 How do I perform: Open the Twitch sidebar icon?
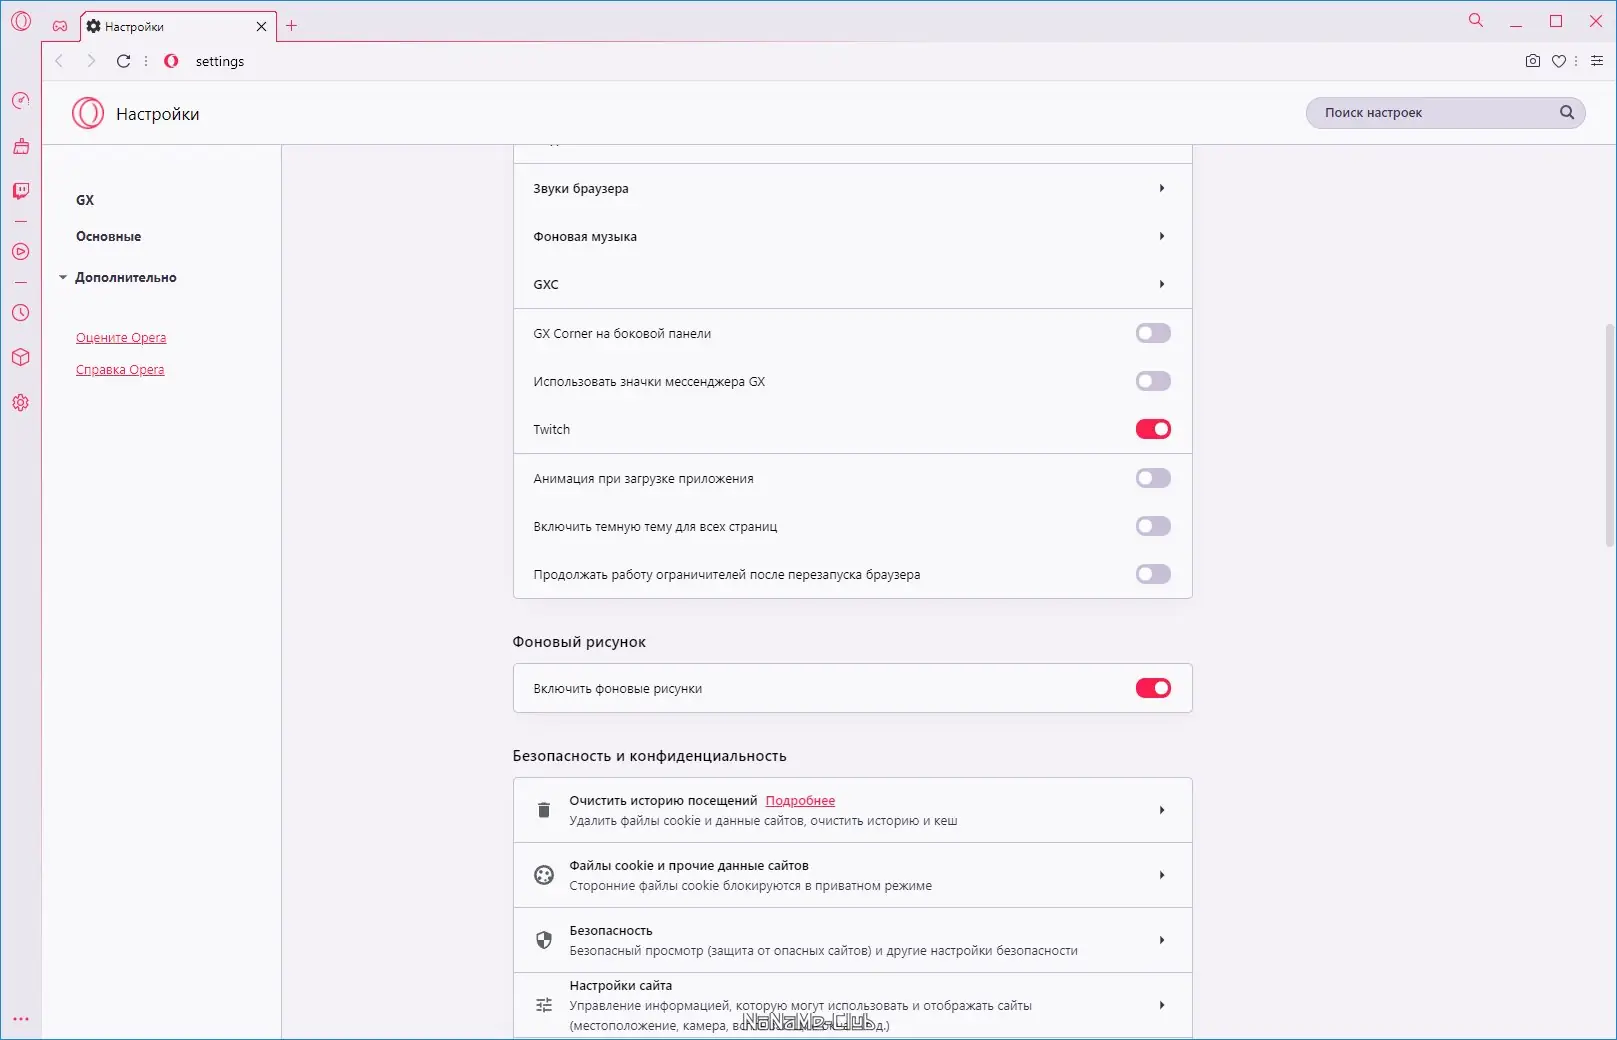pyautogui.click(x=21, y=191)
